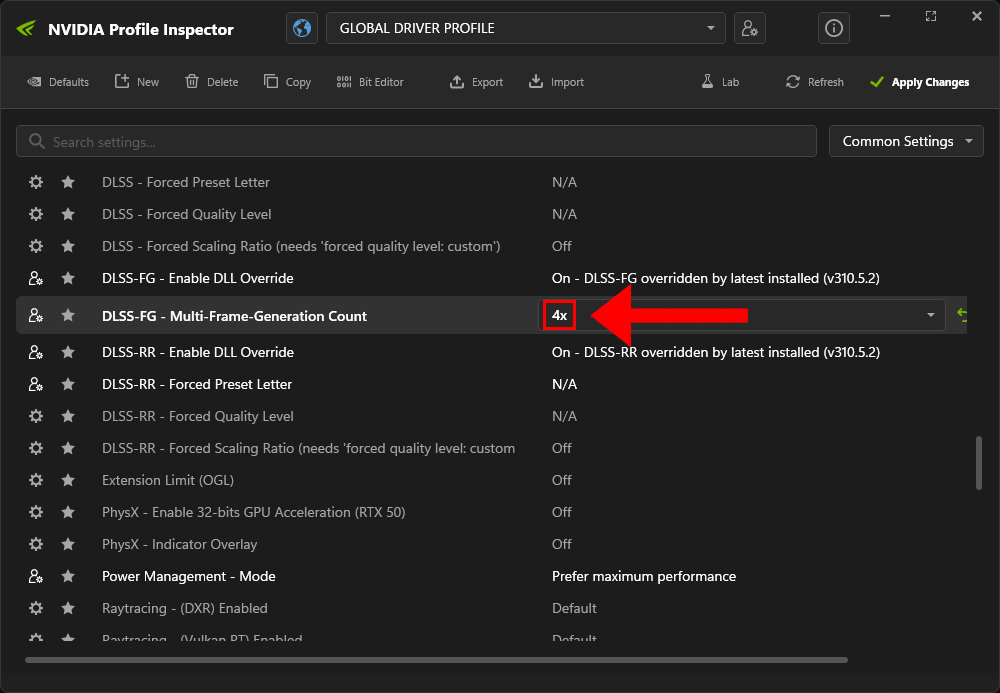Click the horizontal scrollbar at the bottom
Image resolution: width=1000 pixels, height=693 pixels.
point(436,660)
